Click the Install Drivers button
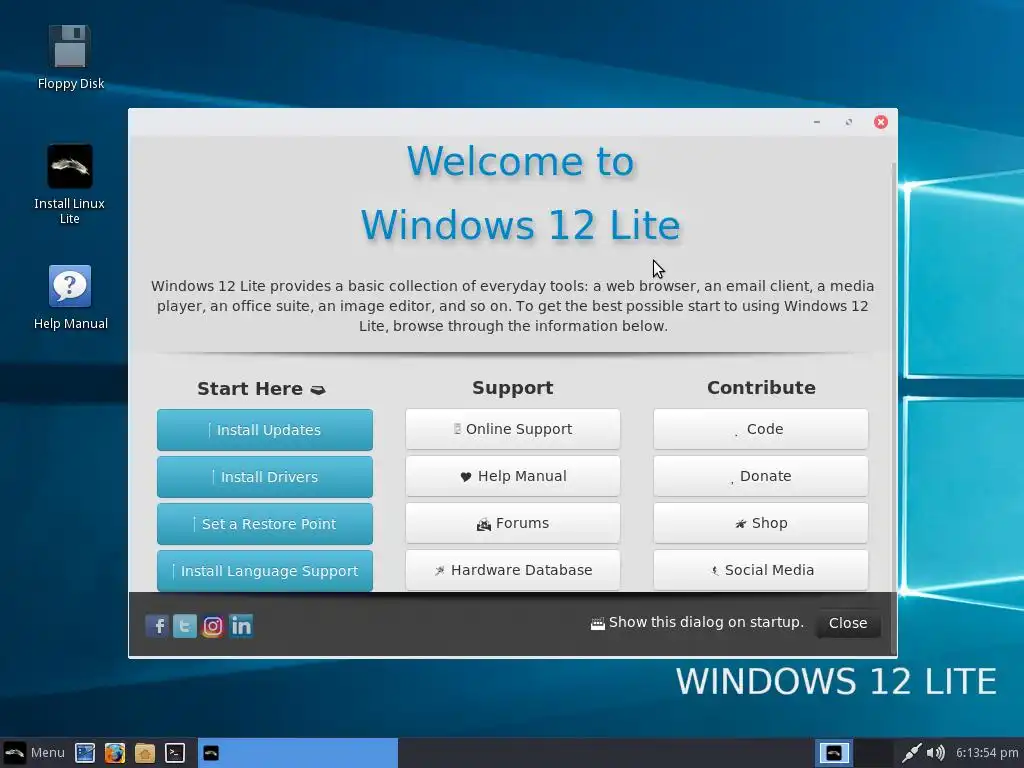 point(264,477)
